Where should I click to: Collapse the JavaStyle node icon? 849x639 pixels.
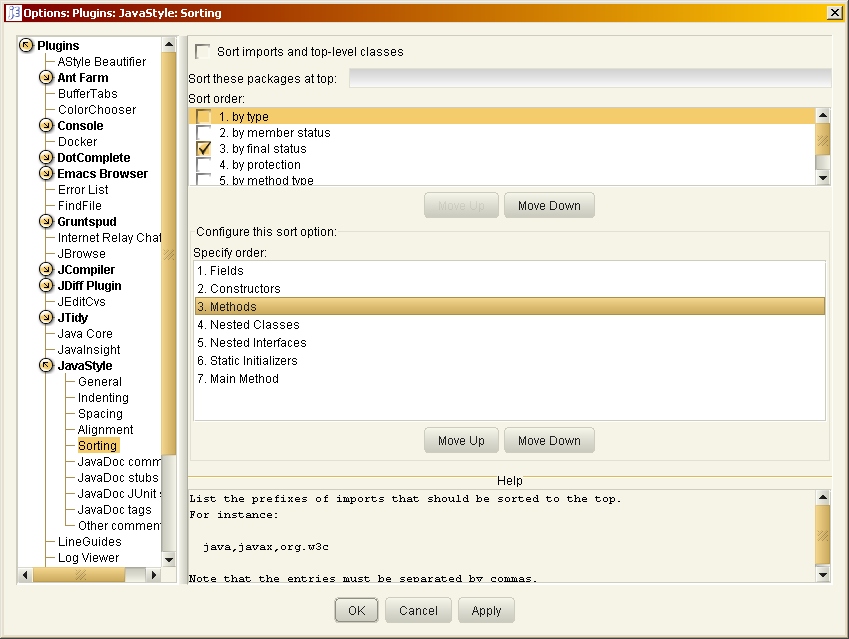[x=47, y=366]
